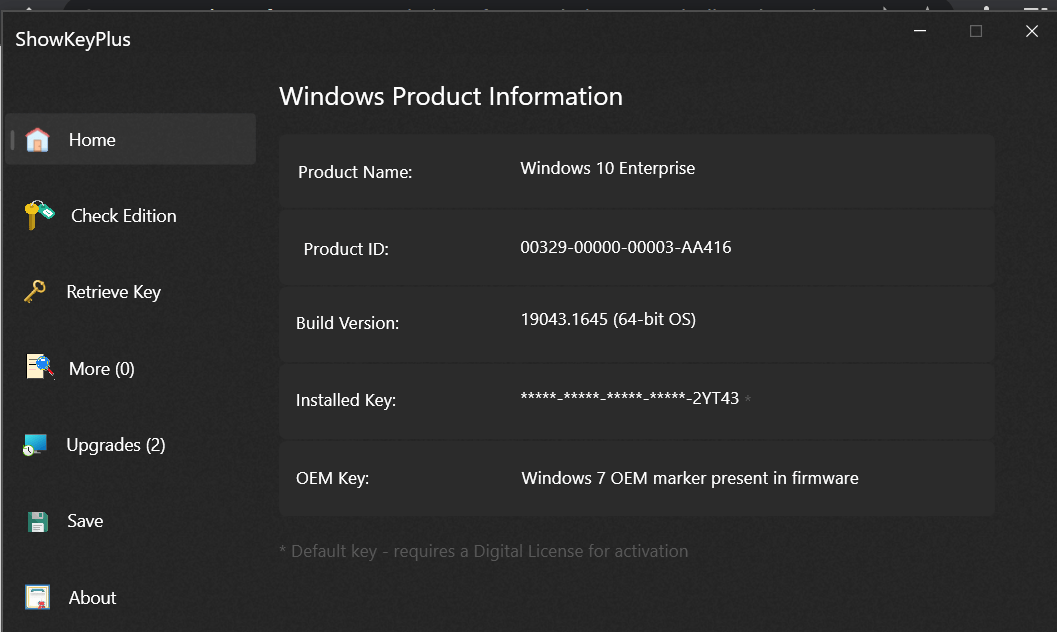Click the Product ID: label

coord(346,249)
